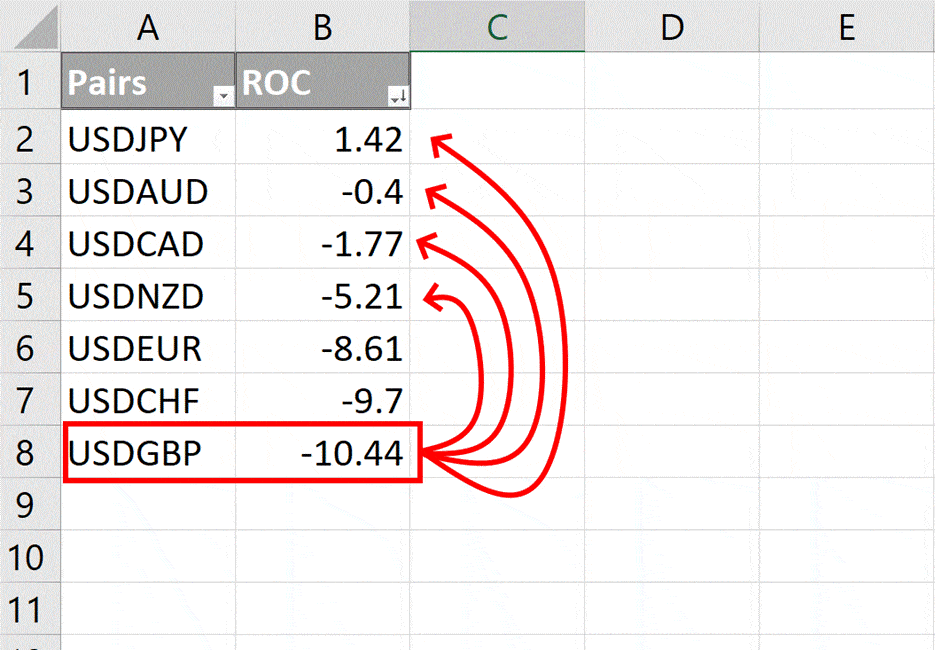This screenshot has height=650, width=935.
Task: Click the ROC header cell
Action: point(323,81)
